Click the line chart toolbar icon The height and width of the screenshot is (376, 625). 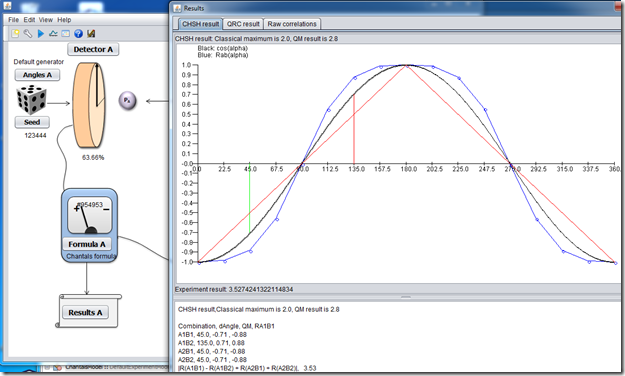[x=53, y=33]
